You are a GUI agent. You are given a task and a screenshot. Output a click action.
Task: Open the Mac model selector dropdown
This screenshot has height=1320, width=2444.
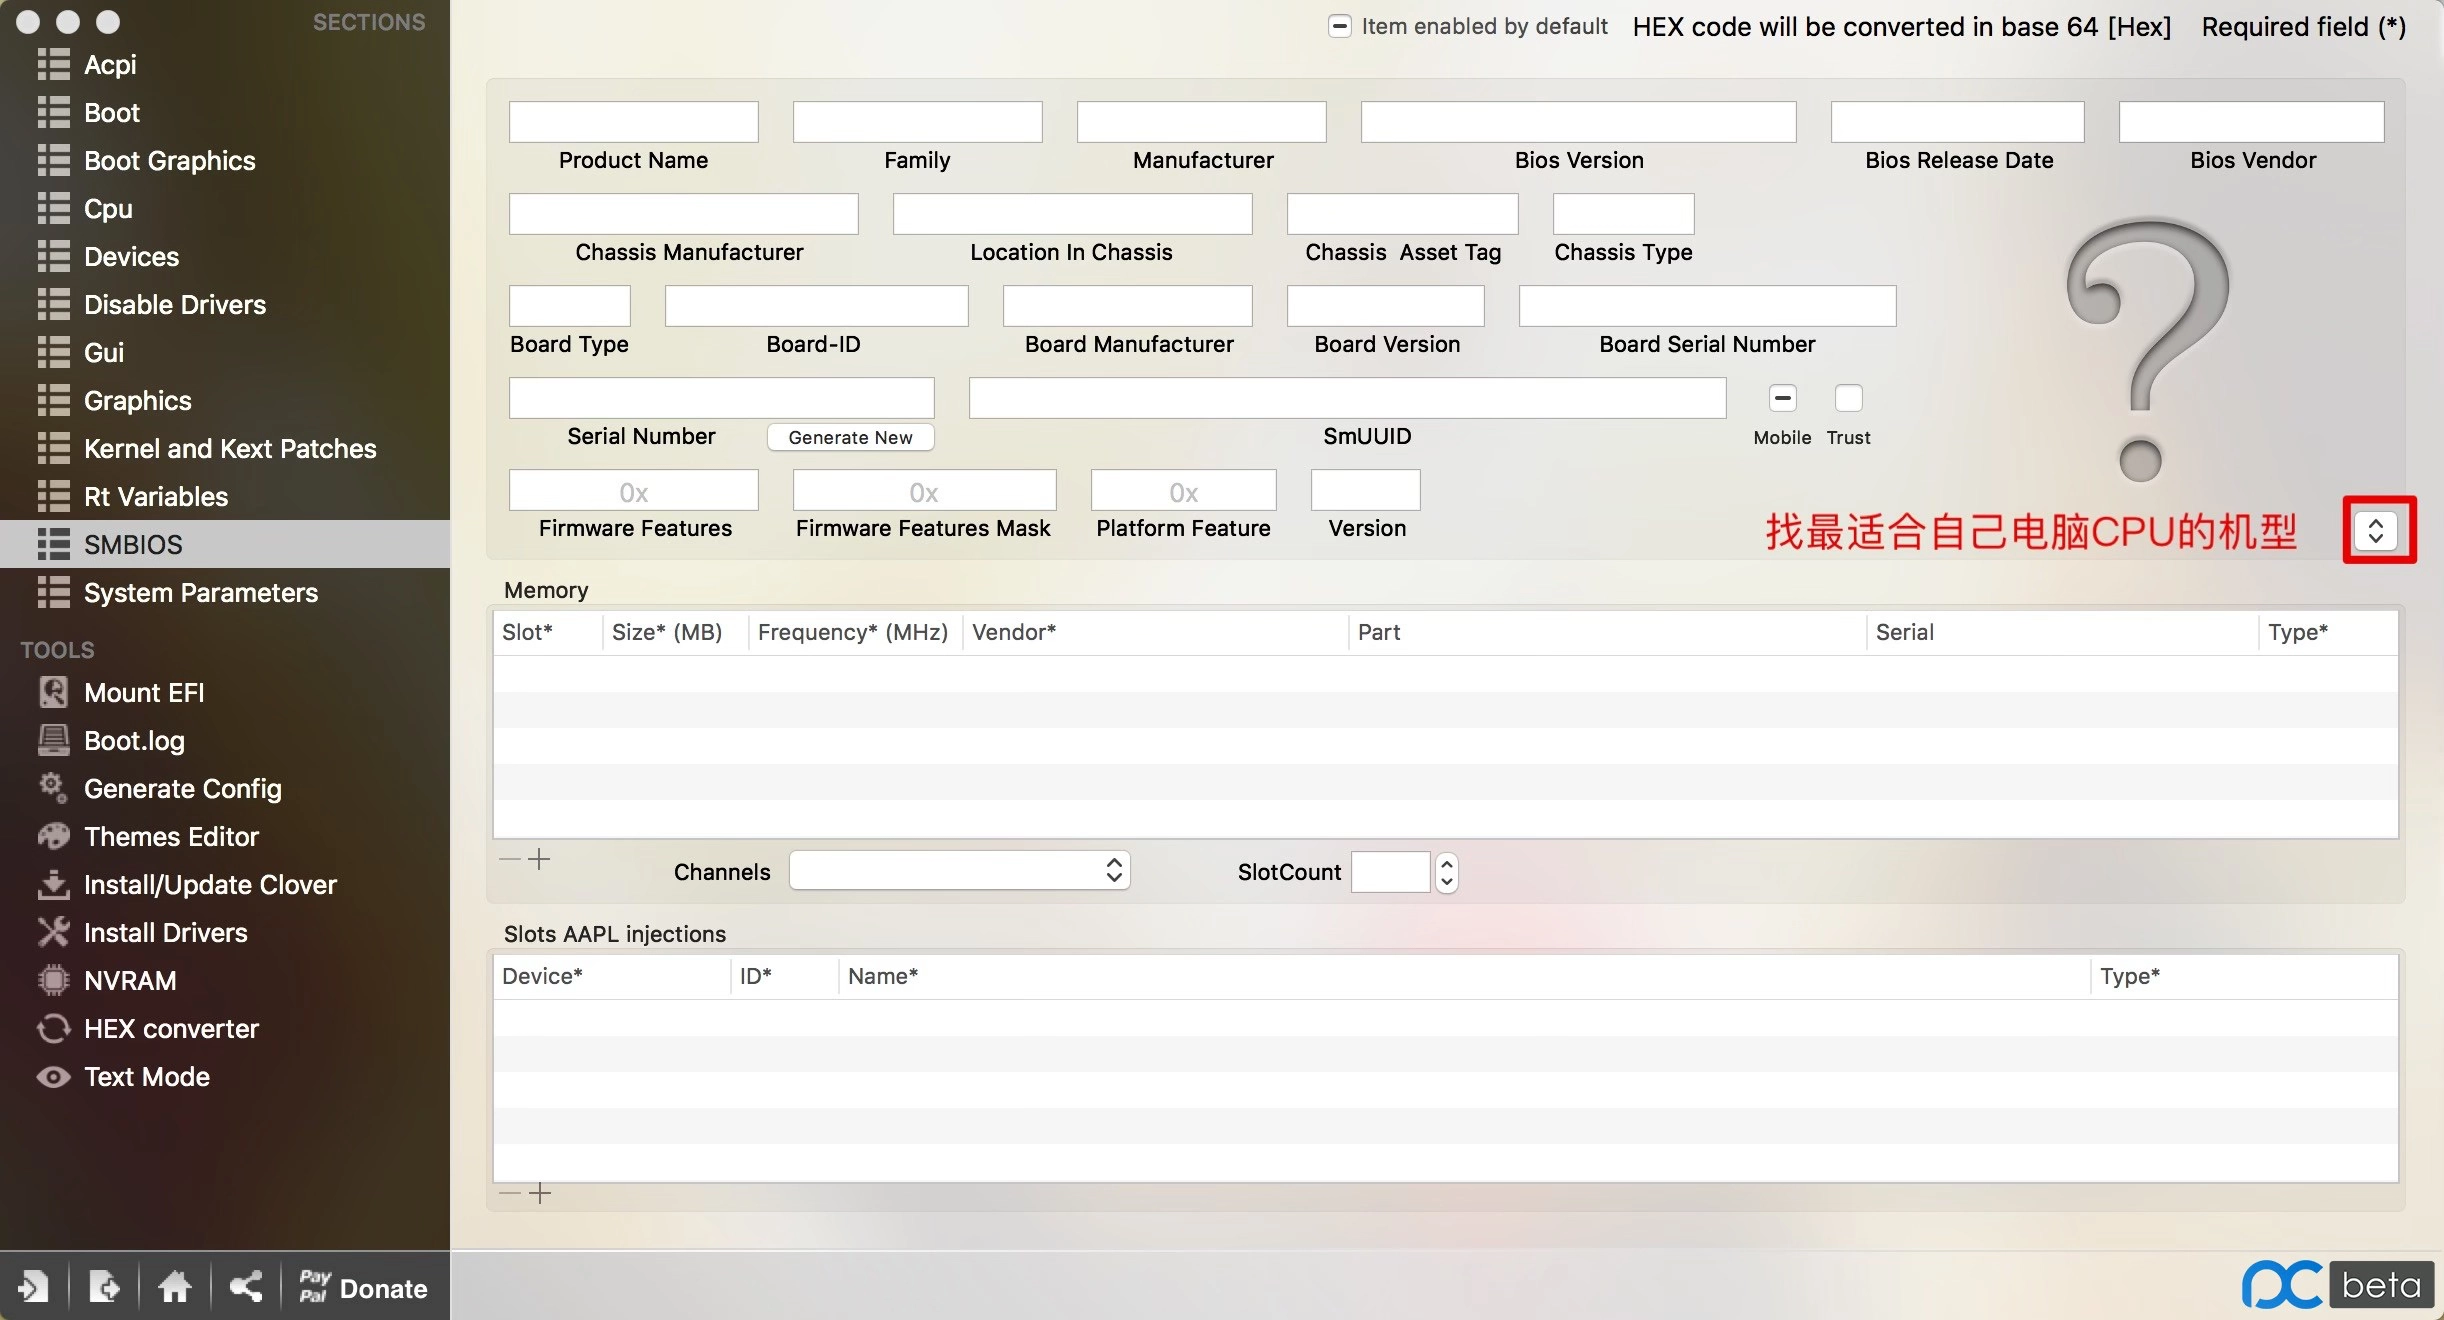[x=2376, y=530]
